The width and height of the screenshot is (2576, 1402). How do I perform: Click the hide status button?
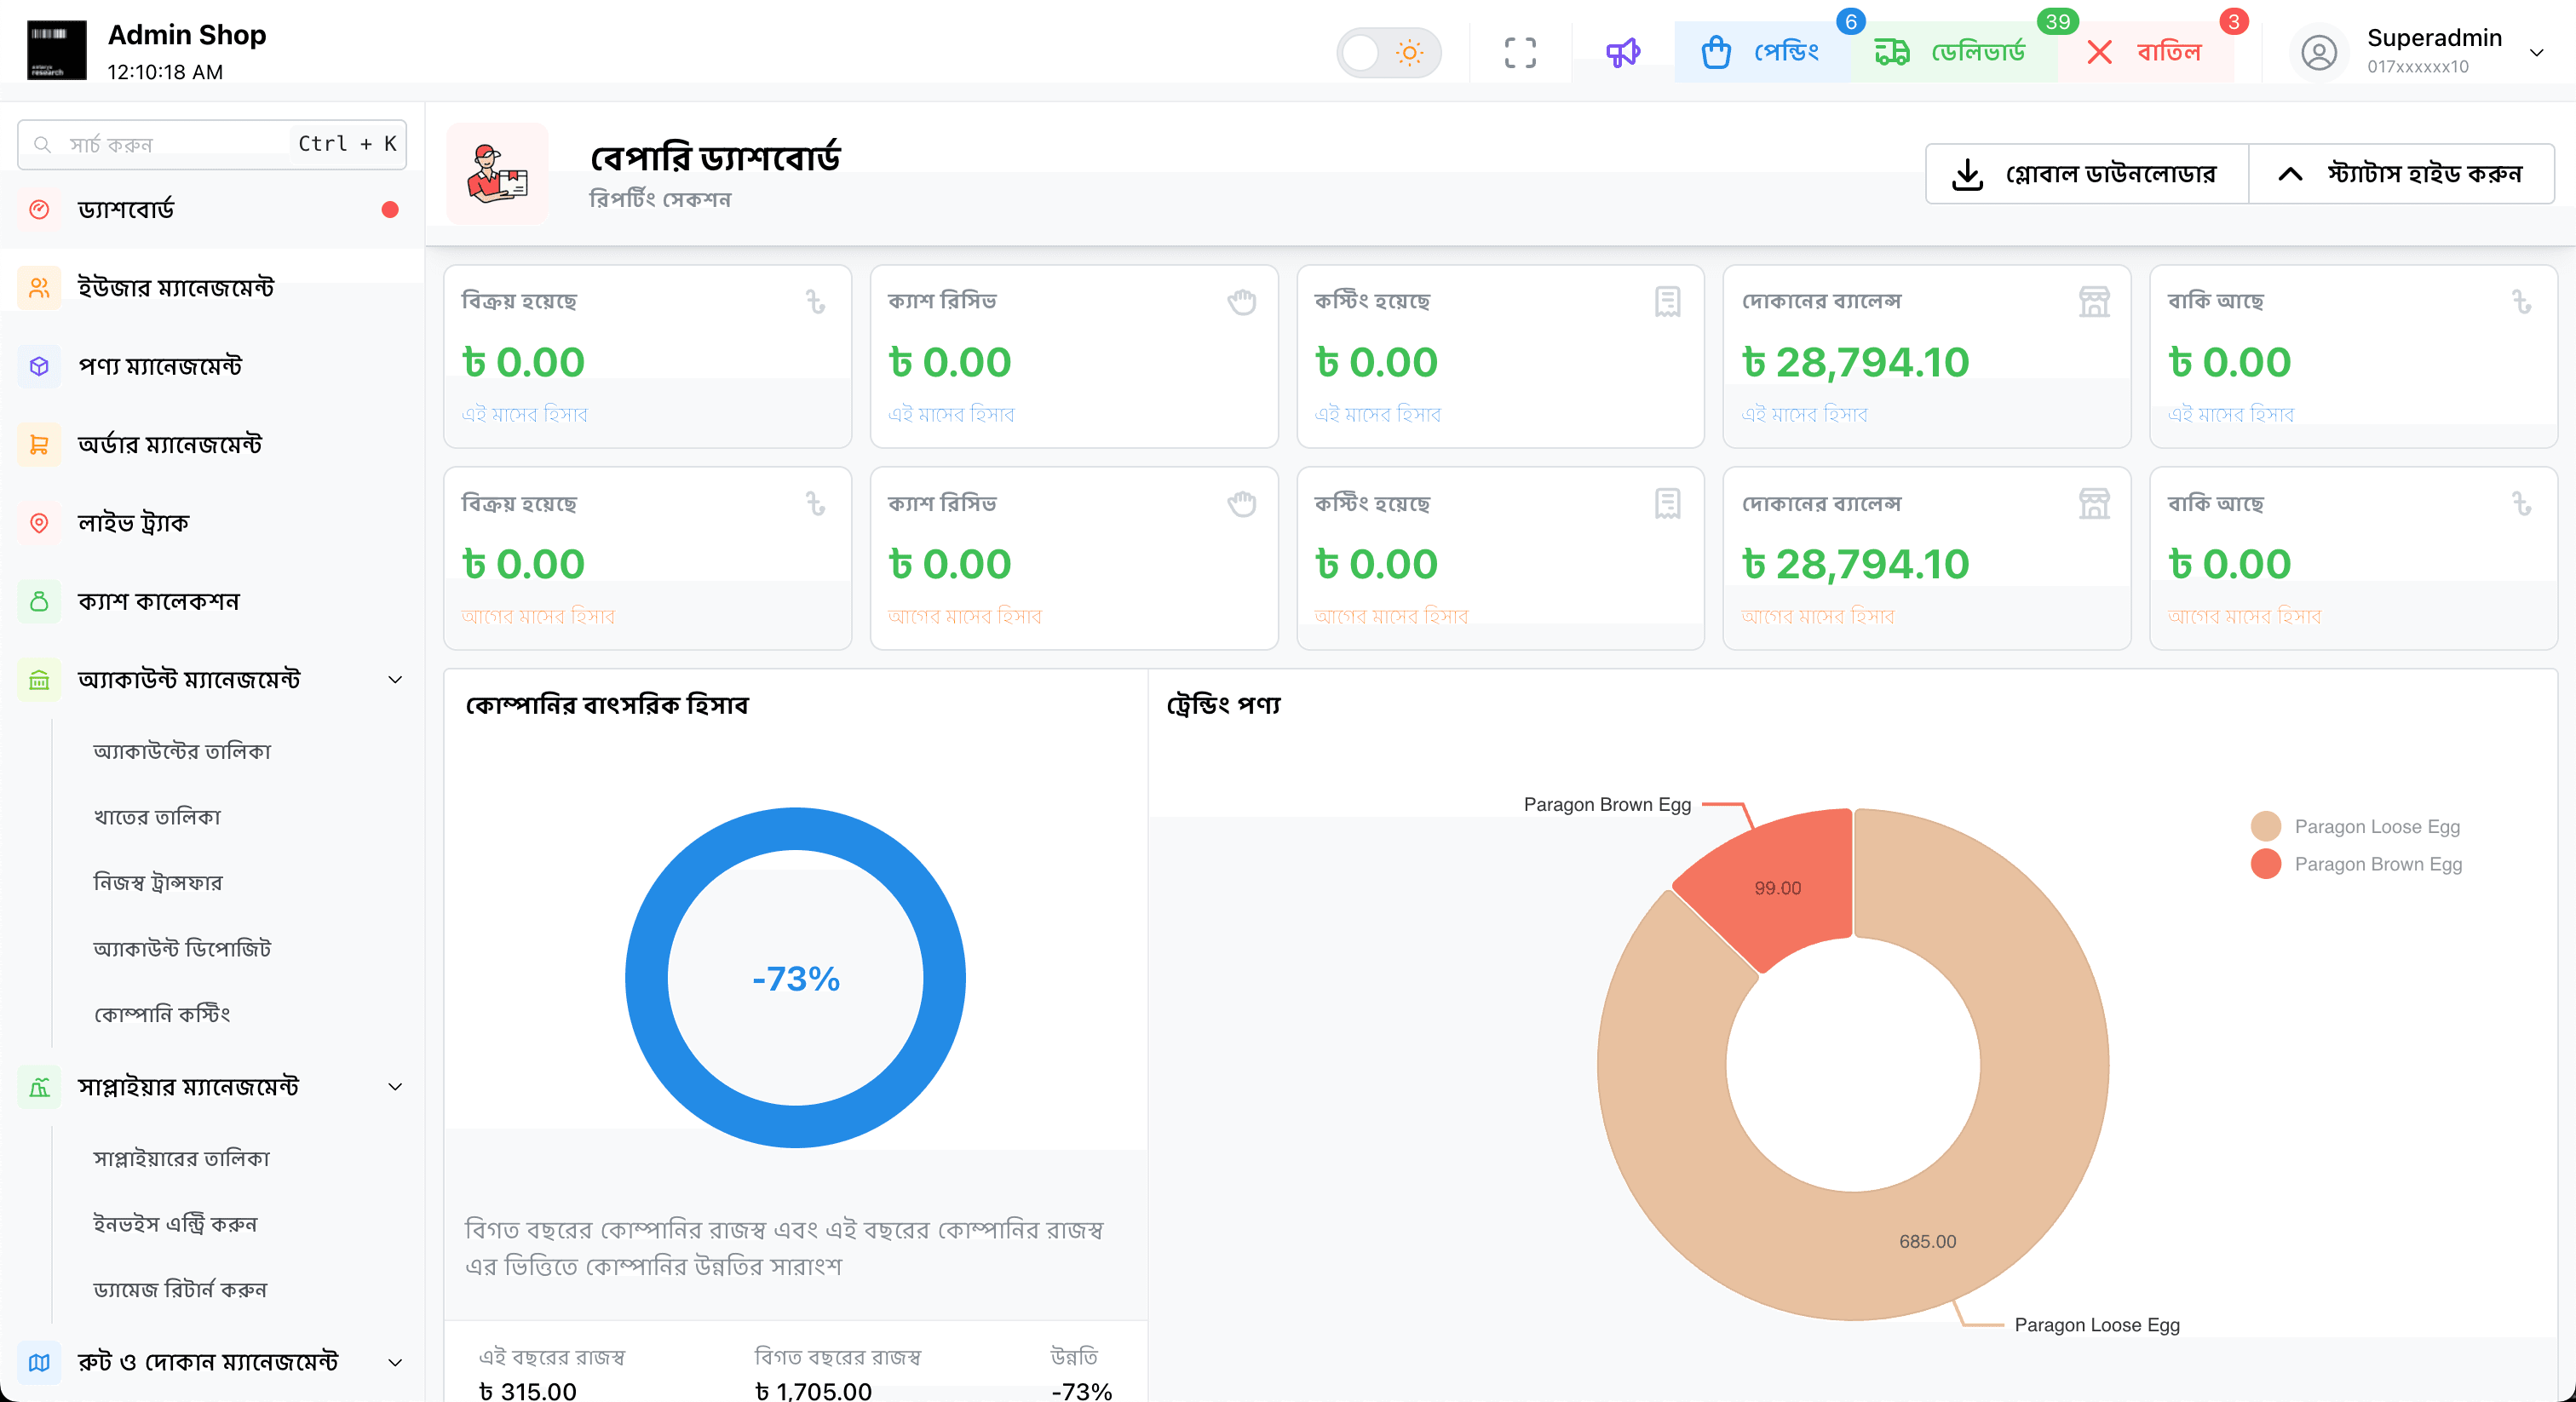tap(2401, 174)
